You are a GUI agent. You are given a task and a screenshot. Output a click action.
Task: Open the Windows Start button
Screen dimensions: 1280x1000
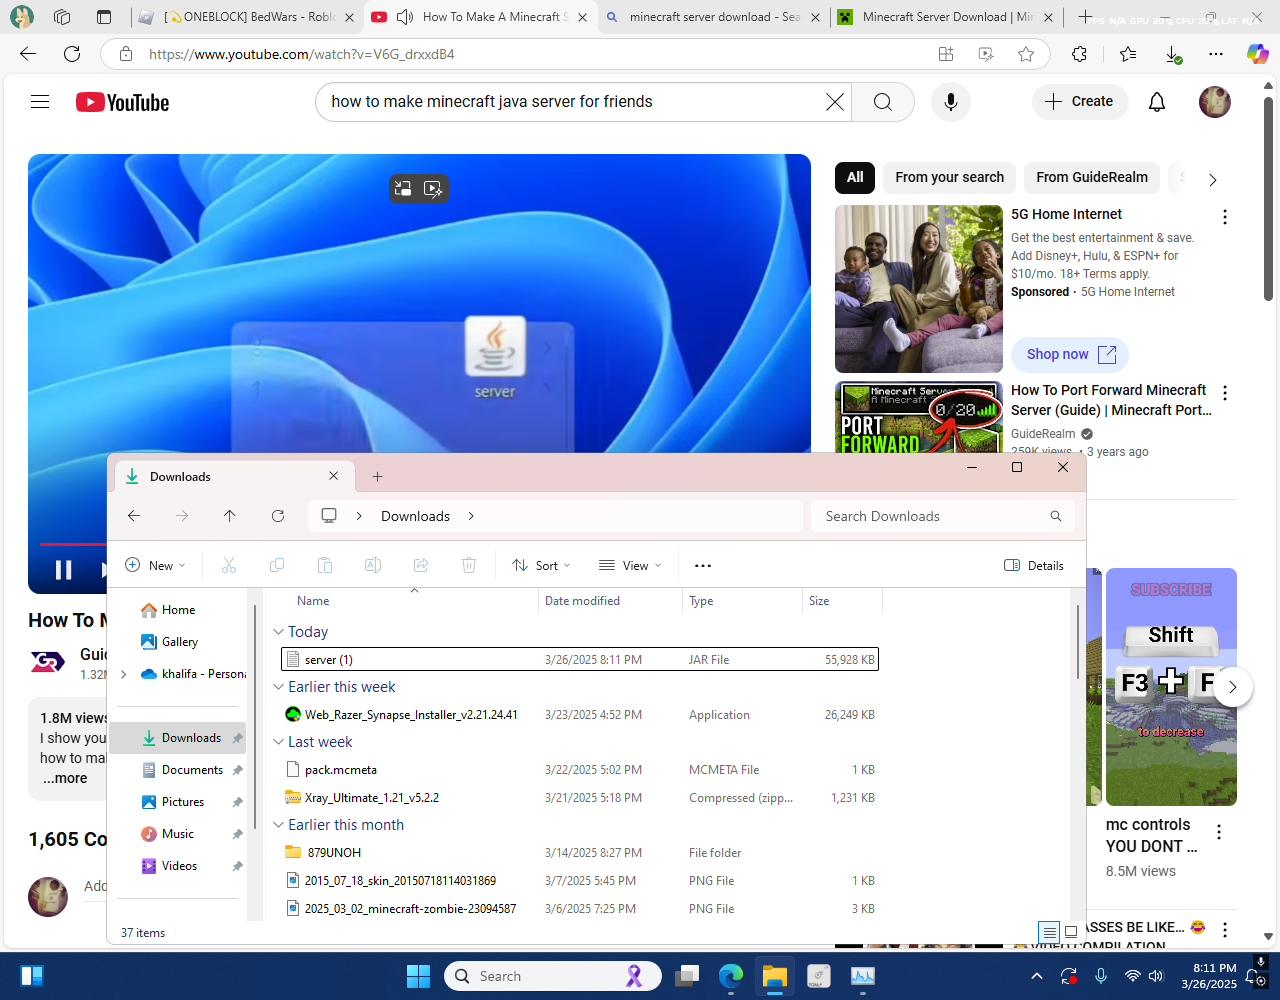point(418,976)
